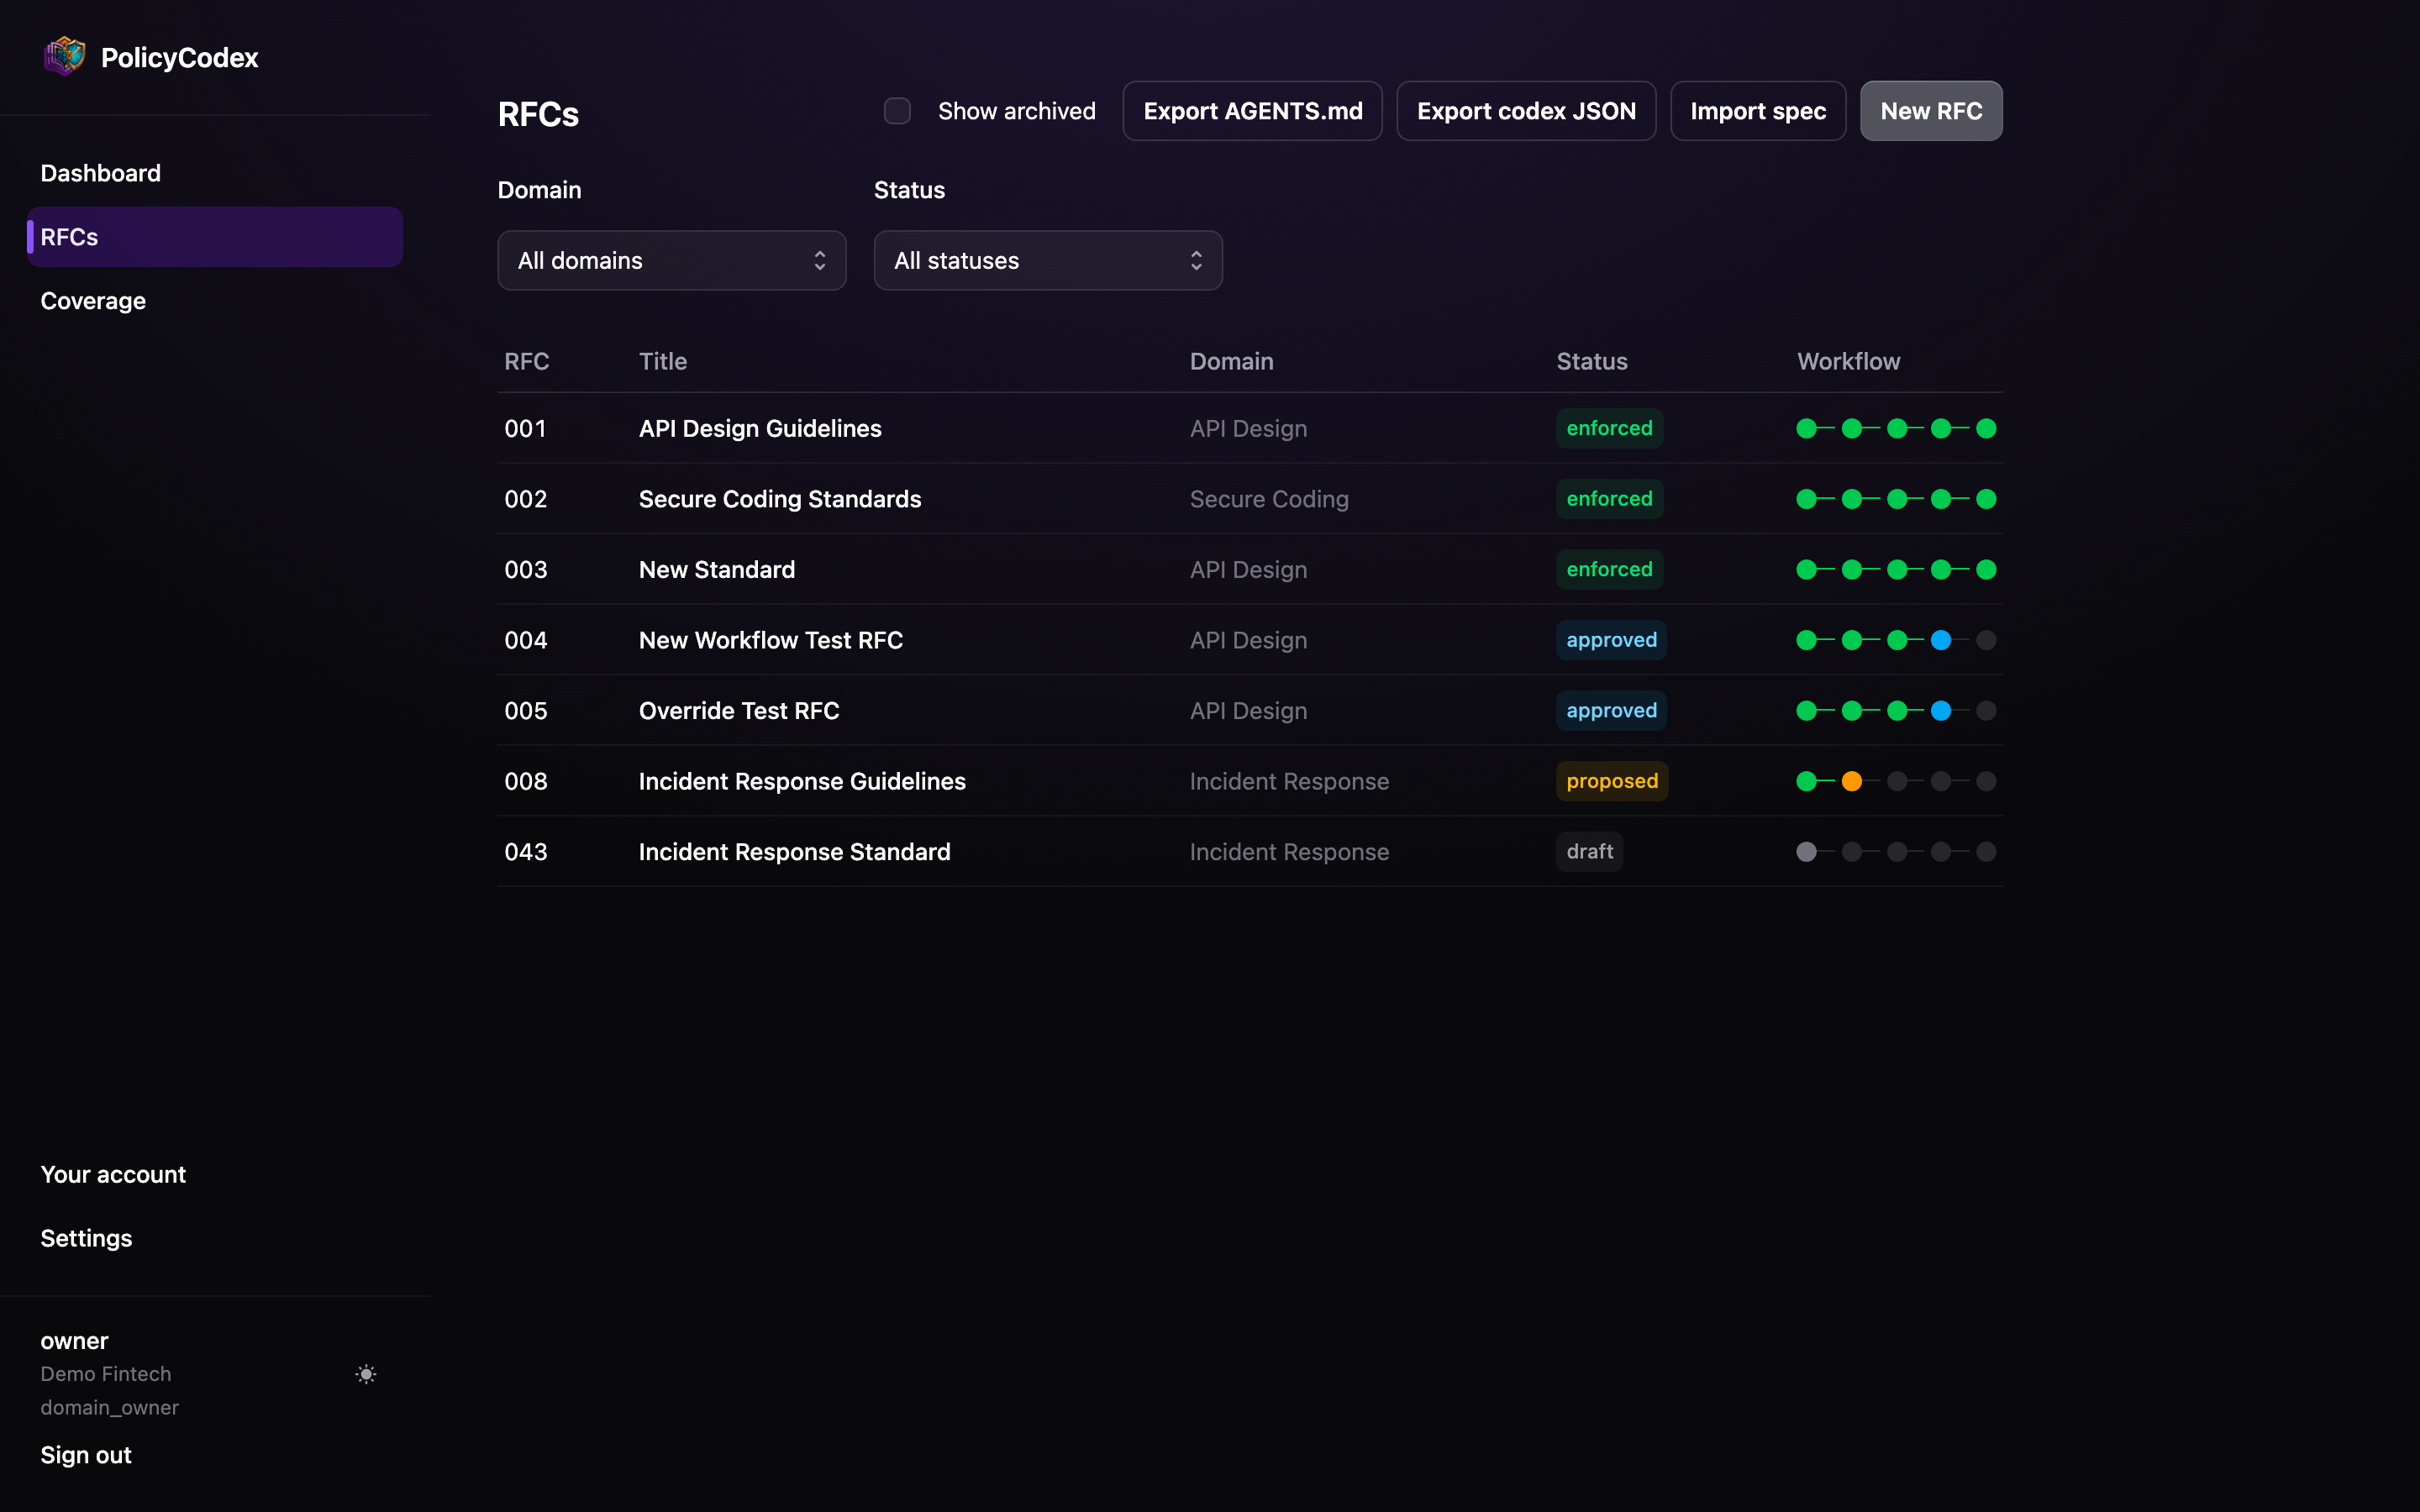This screenshot has width=2420, height=1512.
Task: Click last green workflow dot for RFC 003
Action: 1986,569
